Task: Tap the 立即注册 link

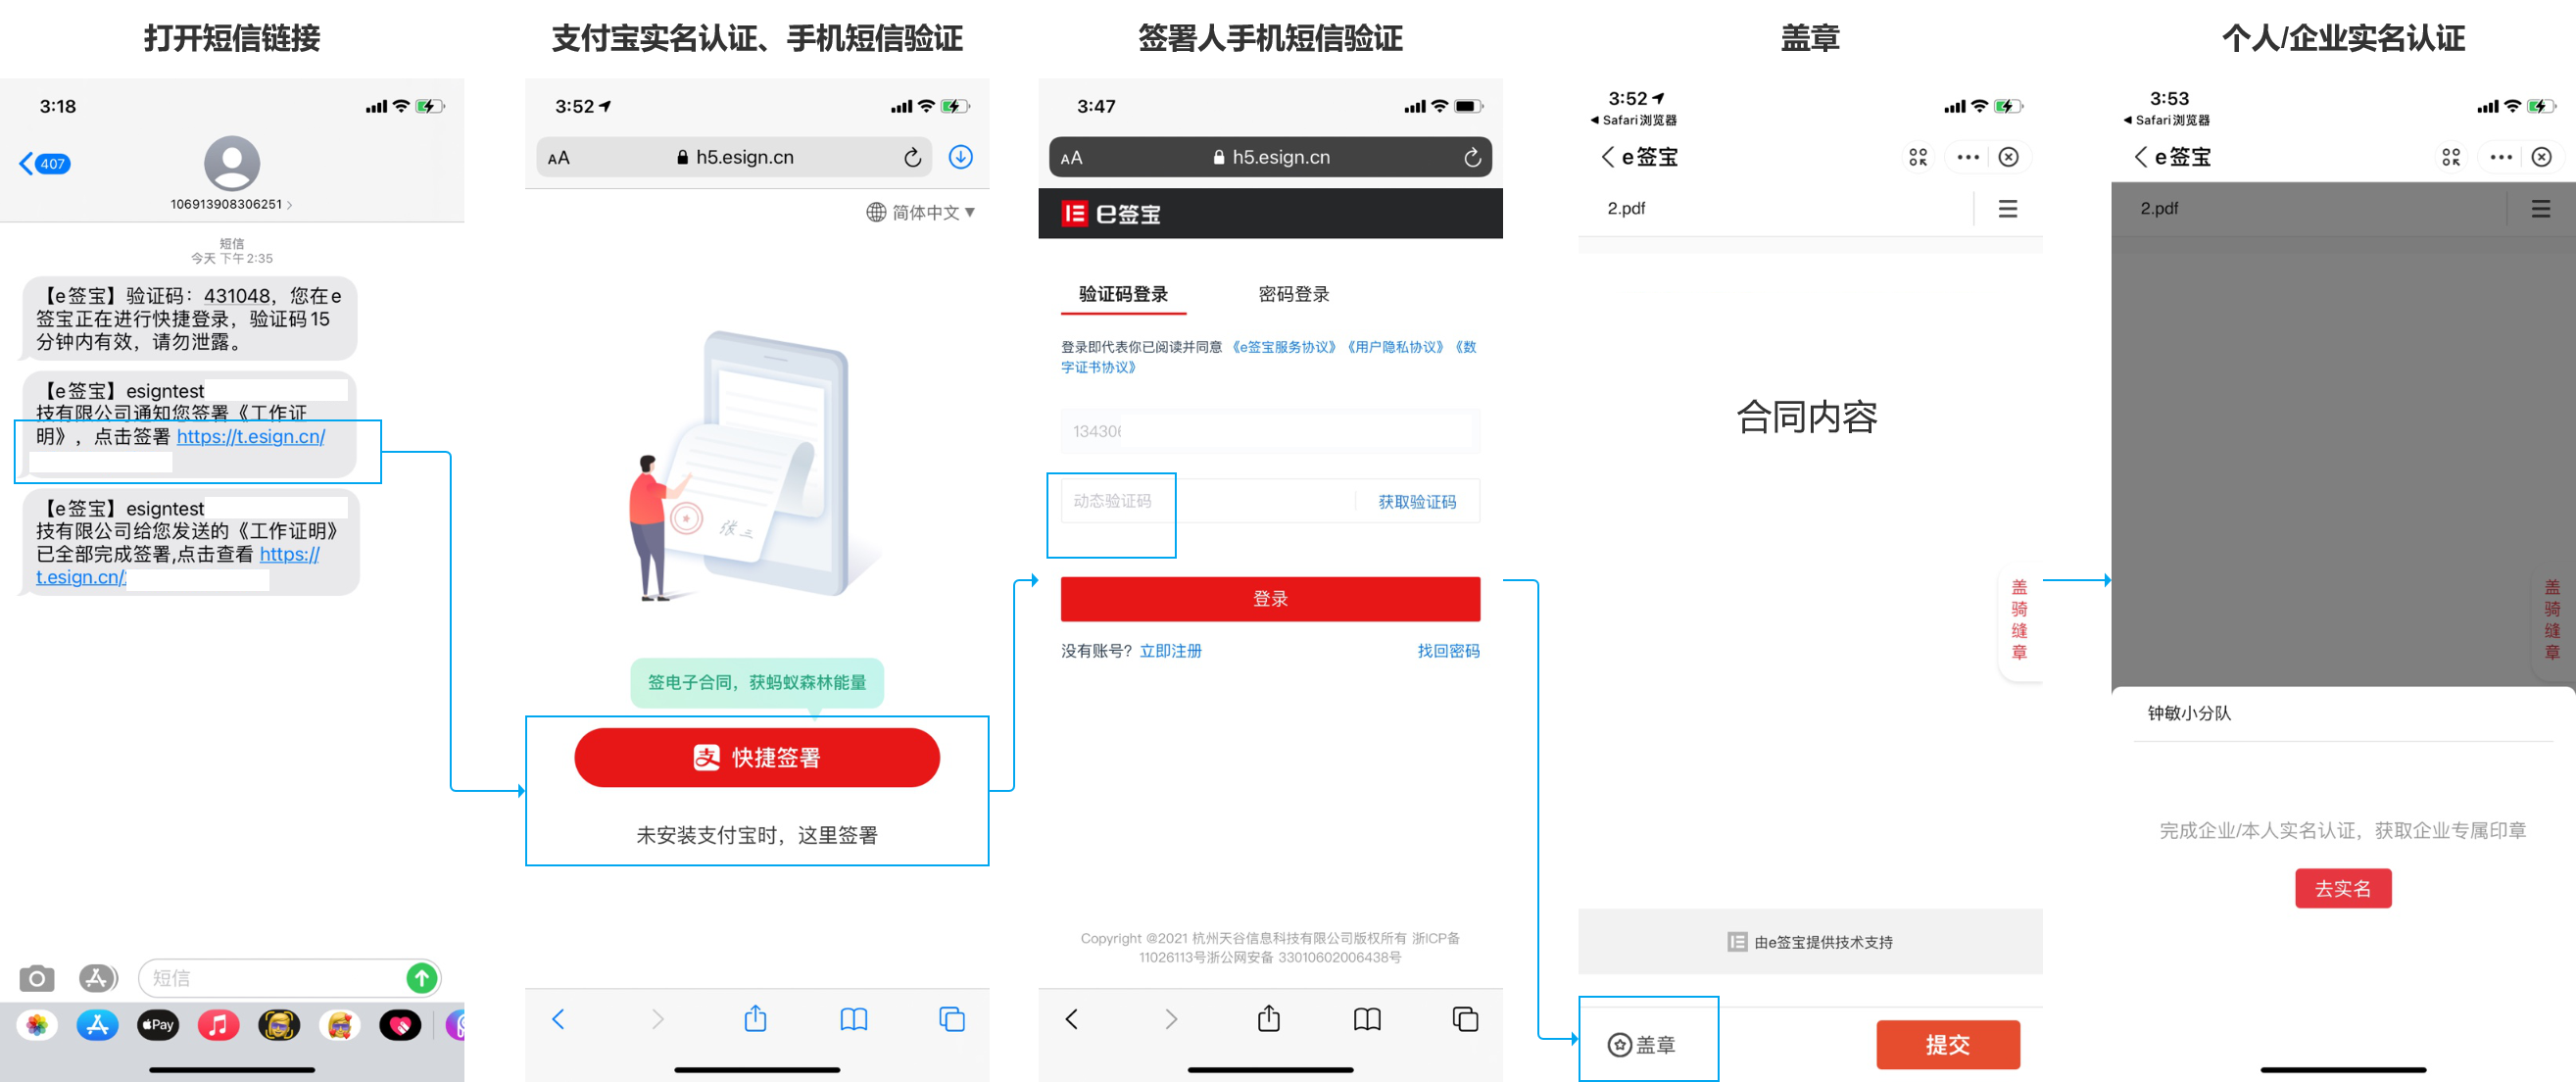Action: point(1171,650)
